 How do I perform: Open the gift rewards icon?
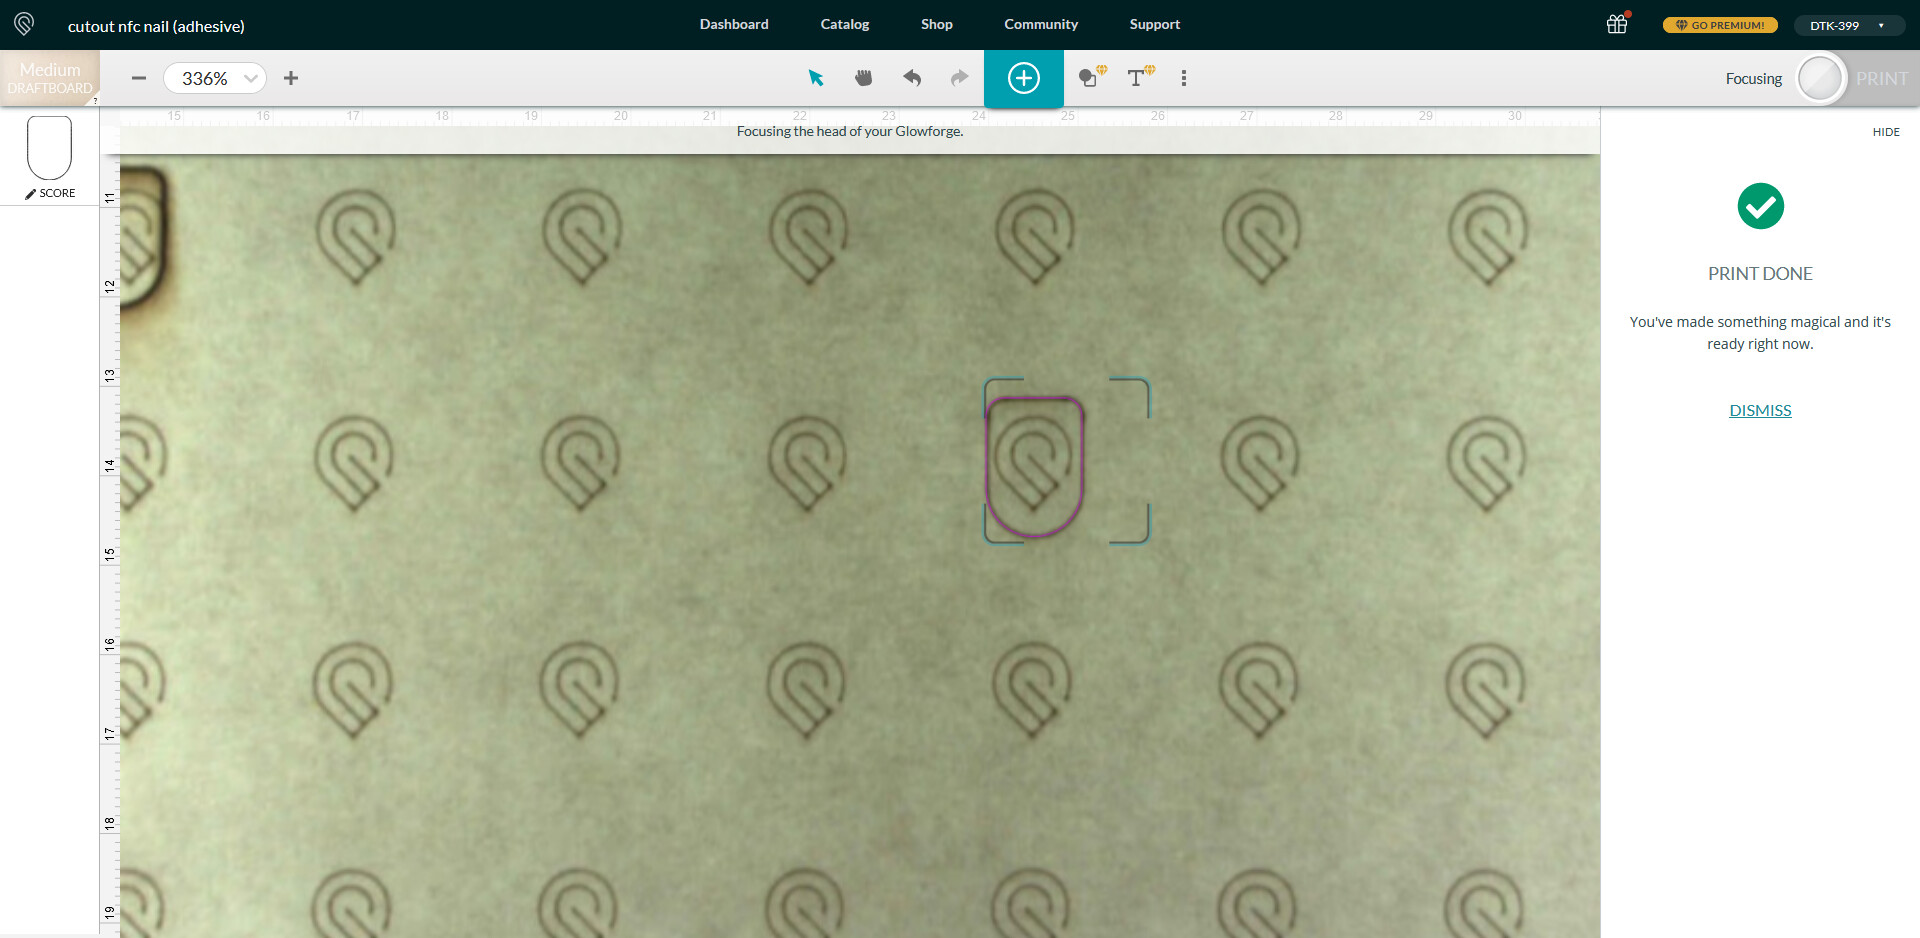(1618, 24)
